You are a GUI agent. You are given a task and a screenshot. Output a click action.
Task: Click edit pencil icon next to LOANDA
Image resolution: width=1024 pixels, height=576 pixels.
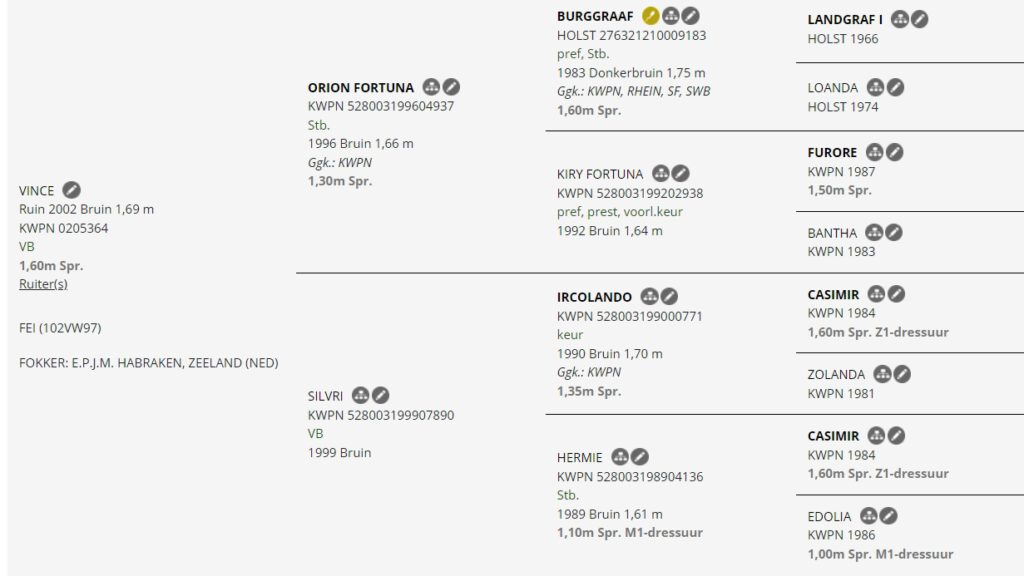895,88
